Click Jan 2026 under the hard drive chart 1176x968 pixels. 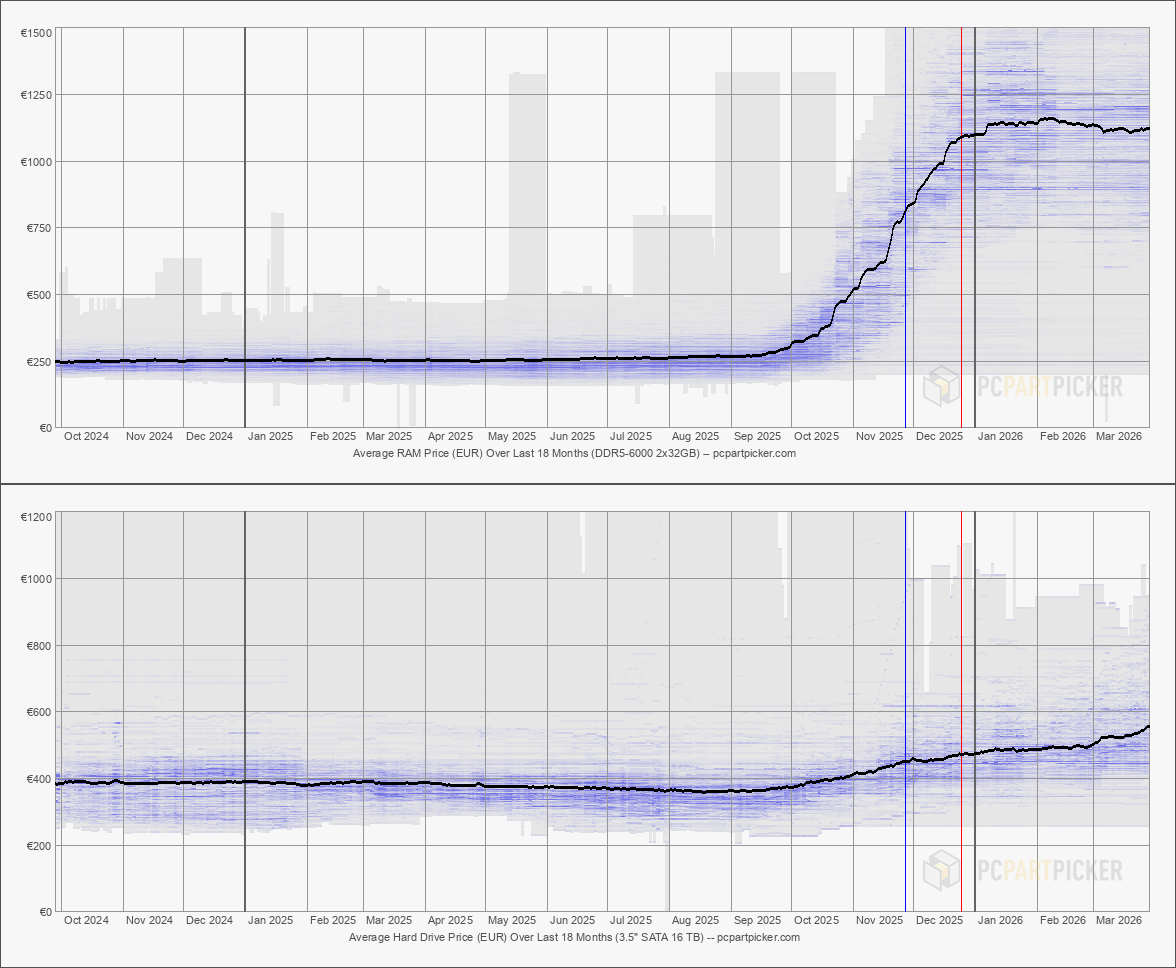point(1000,920)
